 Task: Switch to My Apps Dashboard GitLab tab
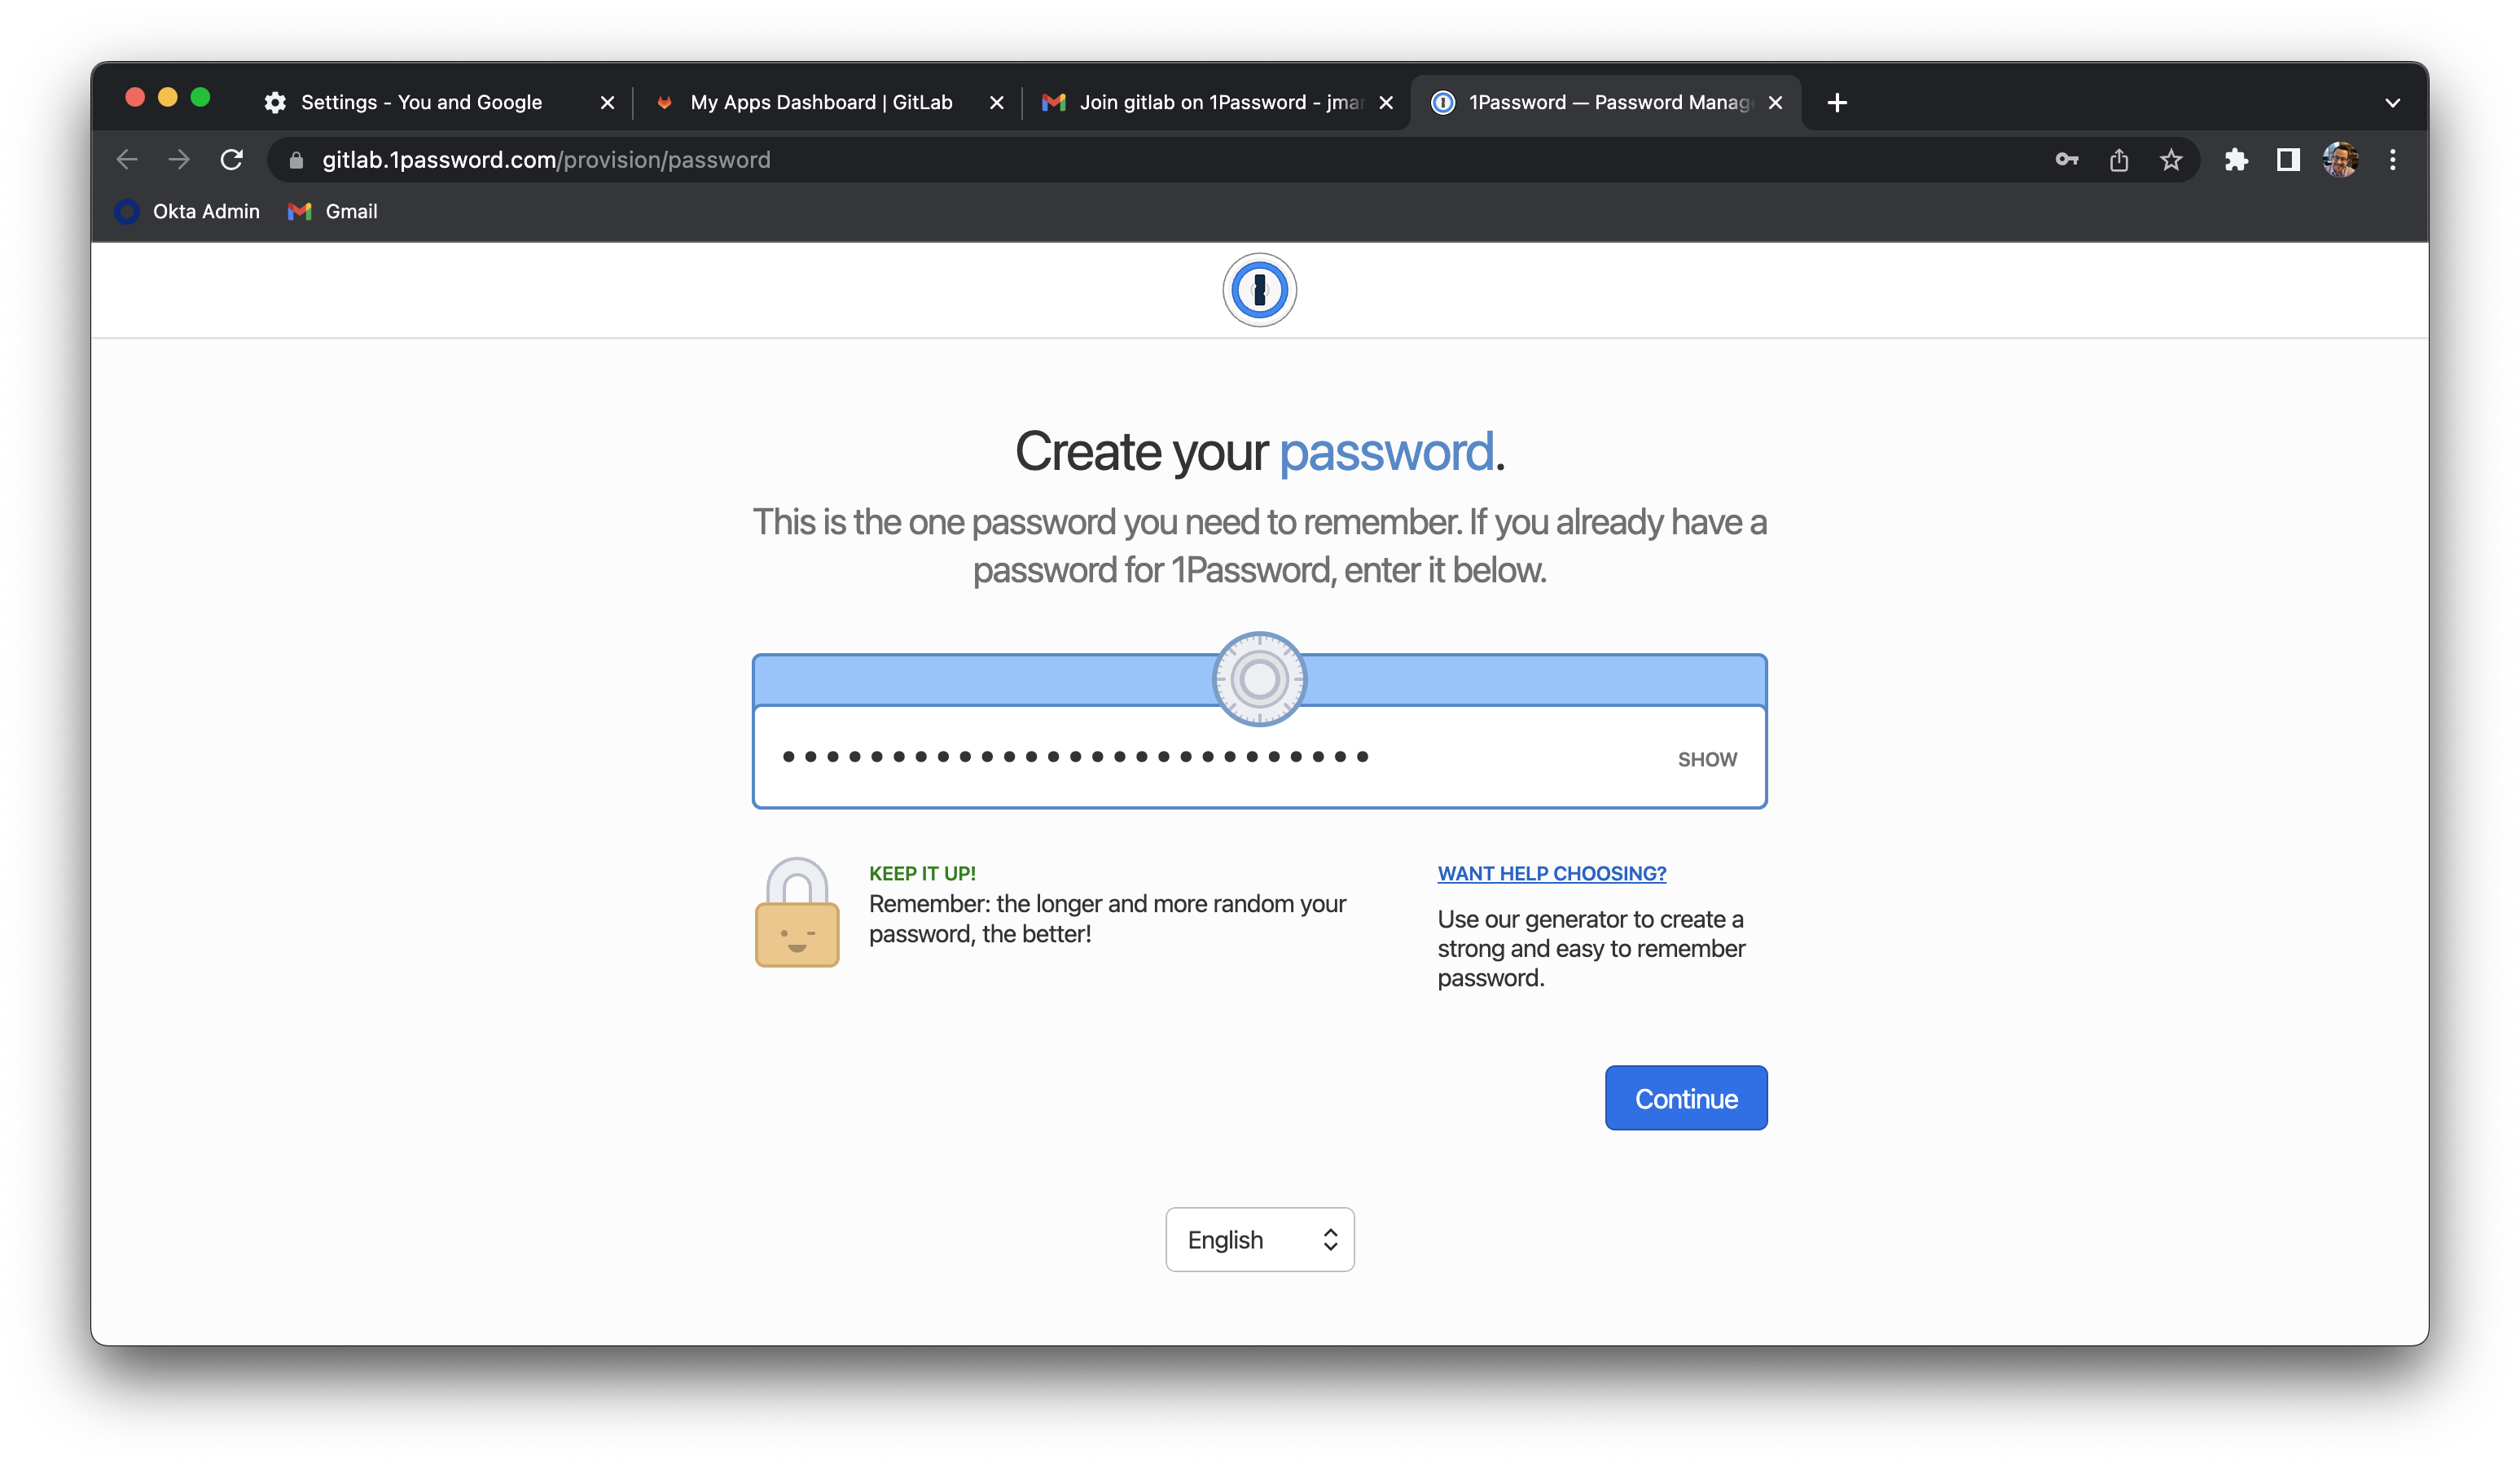pos(820,103)
